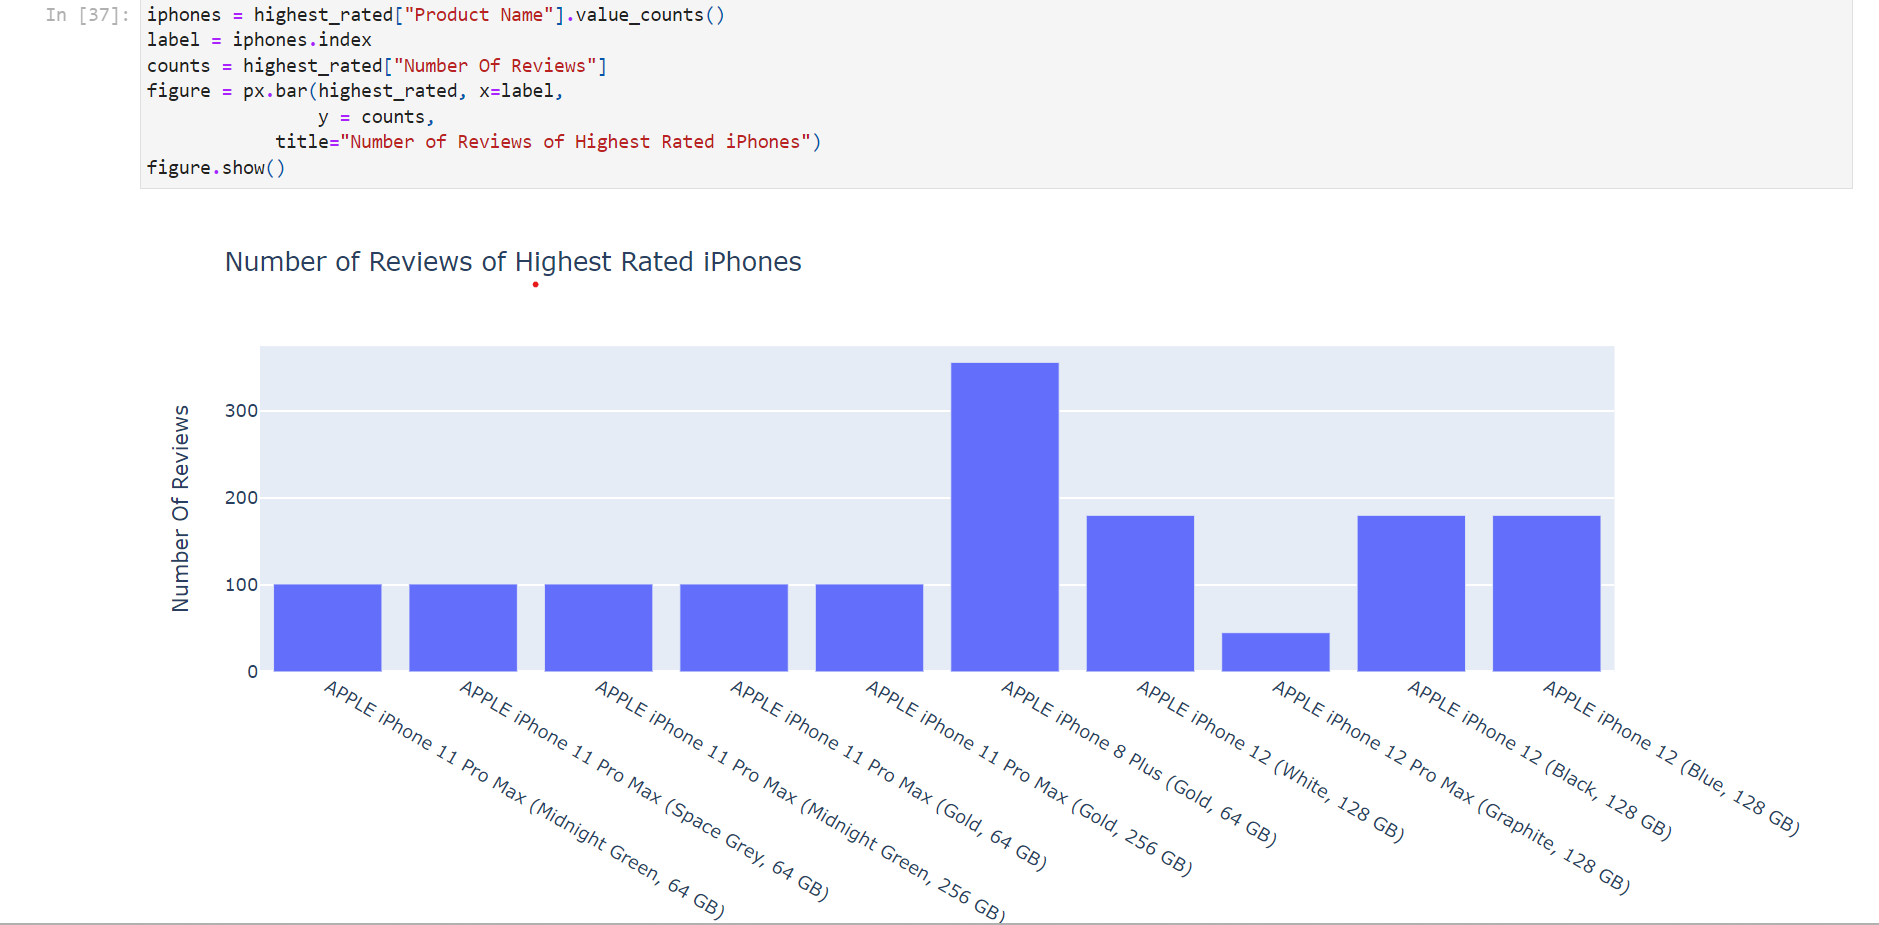
Task: Click the bar for iPhone 11 Pro Max (Space Grey, 64 GB)
Action: click(x=462, y=625)
